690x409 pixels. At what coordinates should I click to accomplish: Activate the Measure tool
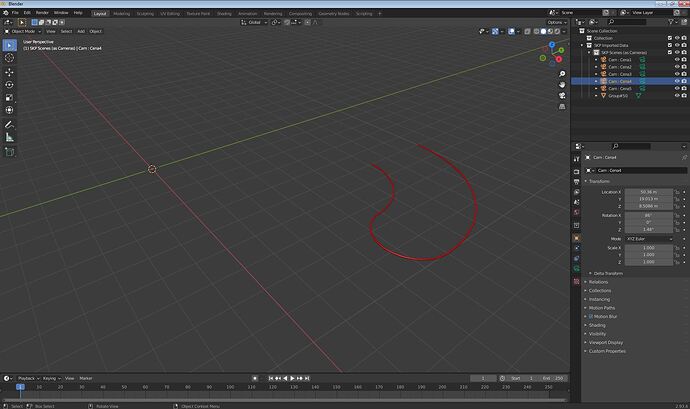point(9,138)
